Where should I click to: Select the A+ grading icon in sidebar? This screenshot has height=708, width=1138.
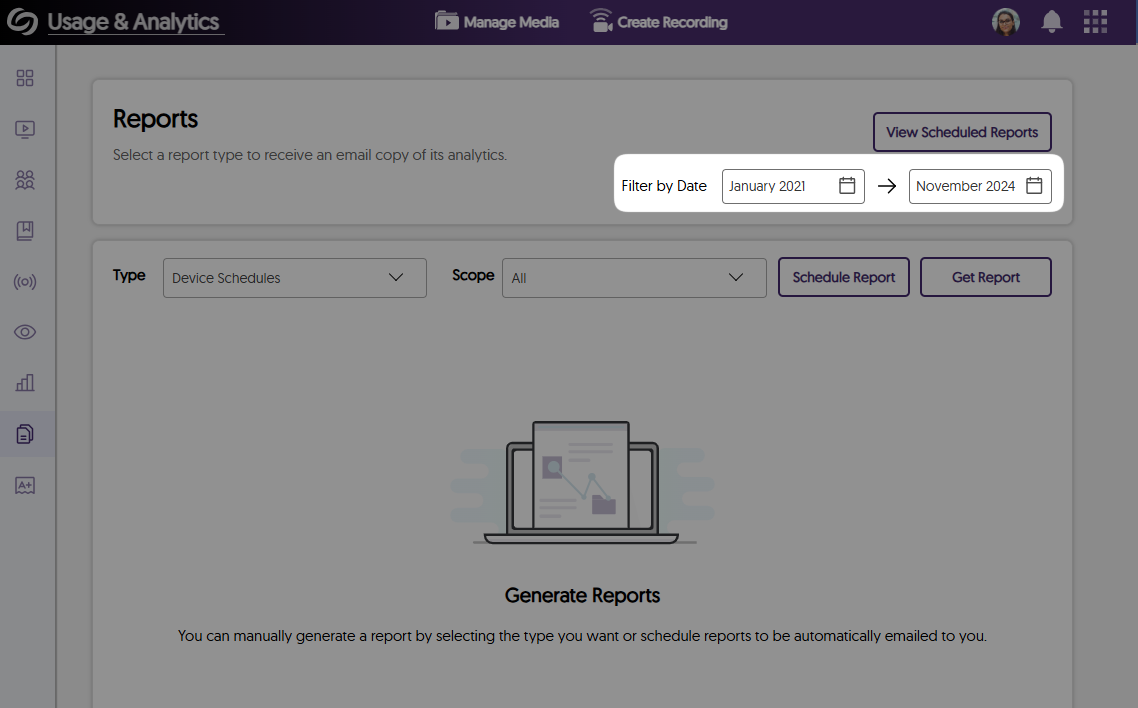pos(25,485)
